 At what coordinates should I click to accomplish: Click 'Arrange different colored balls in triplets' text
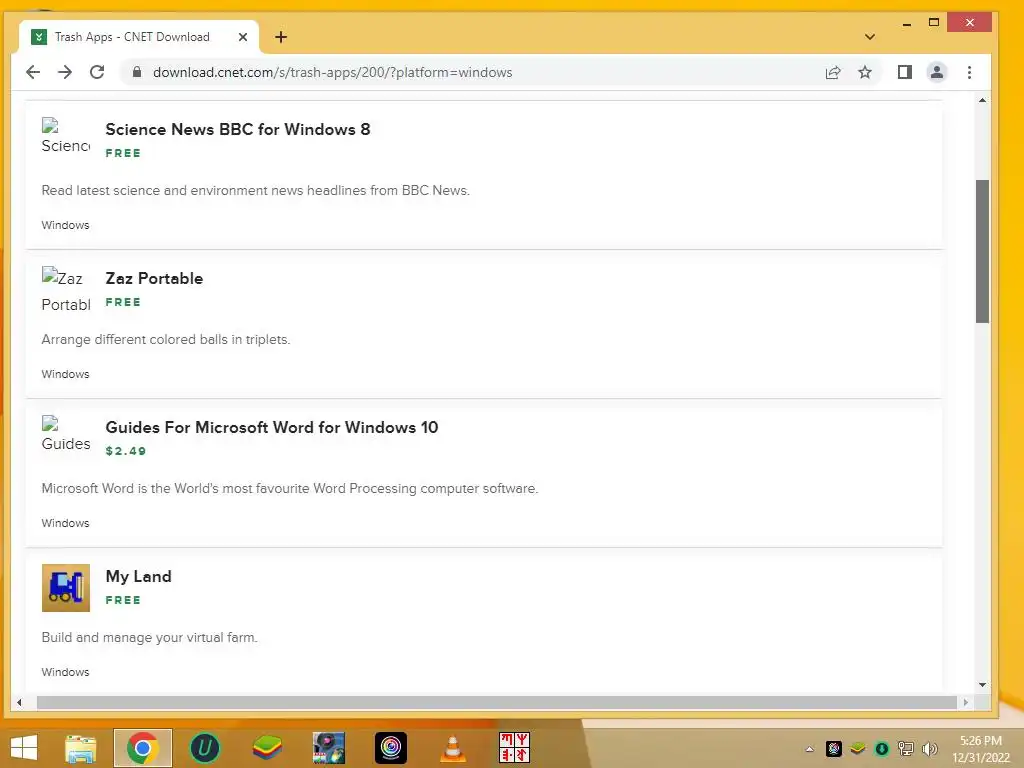tap(166, 340)
